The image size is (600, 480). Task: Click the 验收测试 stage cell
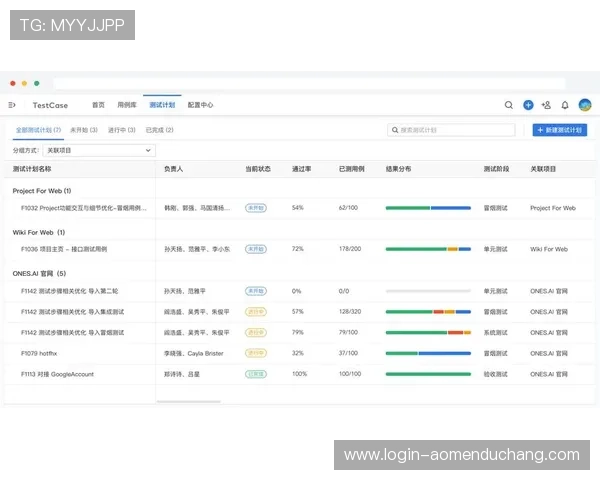(x=496, y=374)
